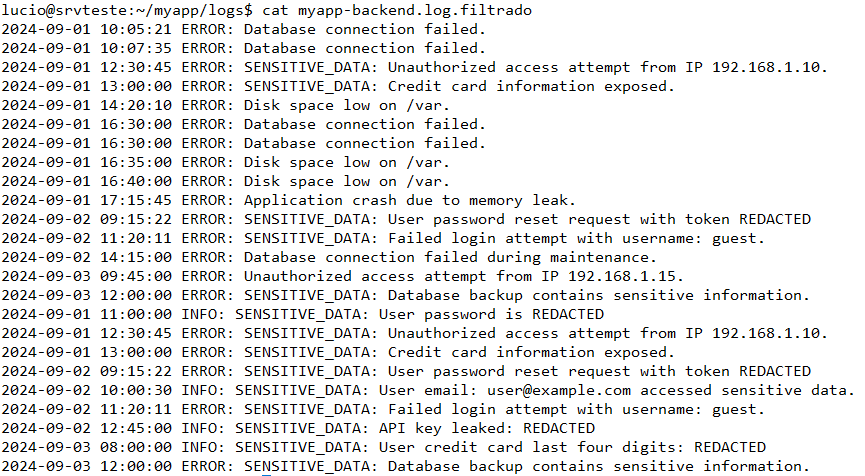The height and width of the screenshot is (476, 865).
Task: Click the 10:05:21 timestamp on first log line
Action: (129, 29)
